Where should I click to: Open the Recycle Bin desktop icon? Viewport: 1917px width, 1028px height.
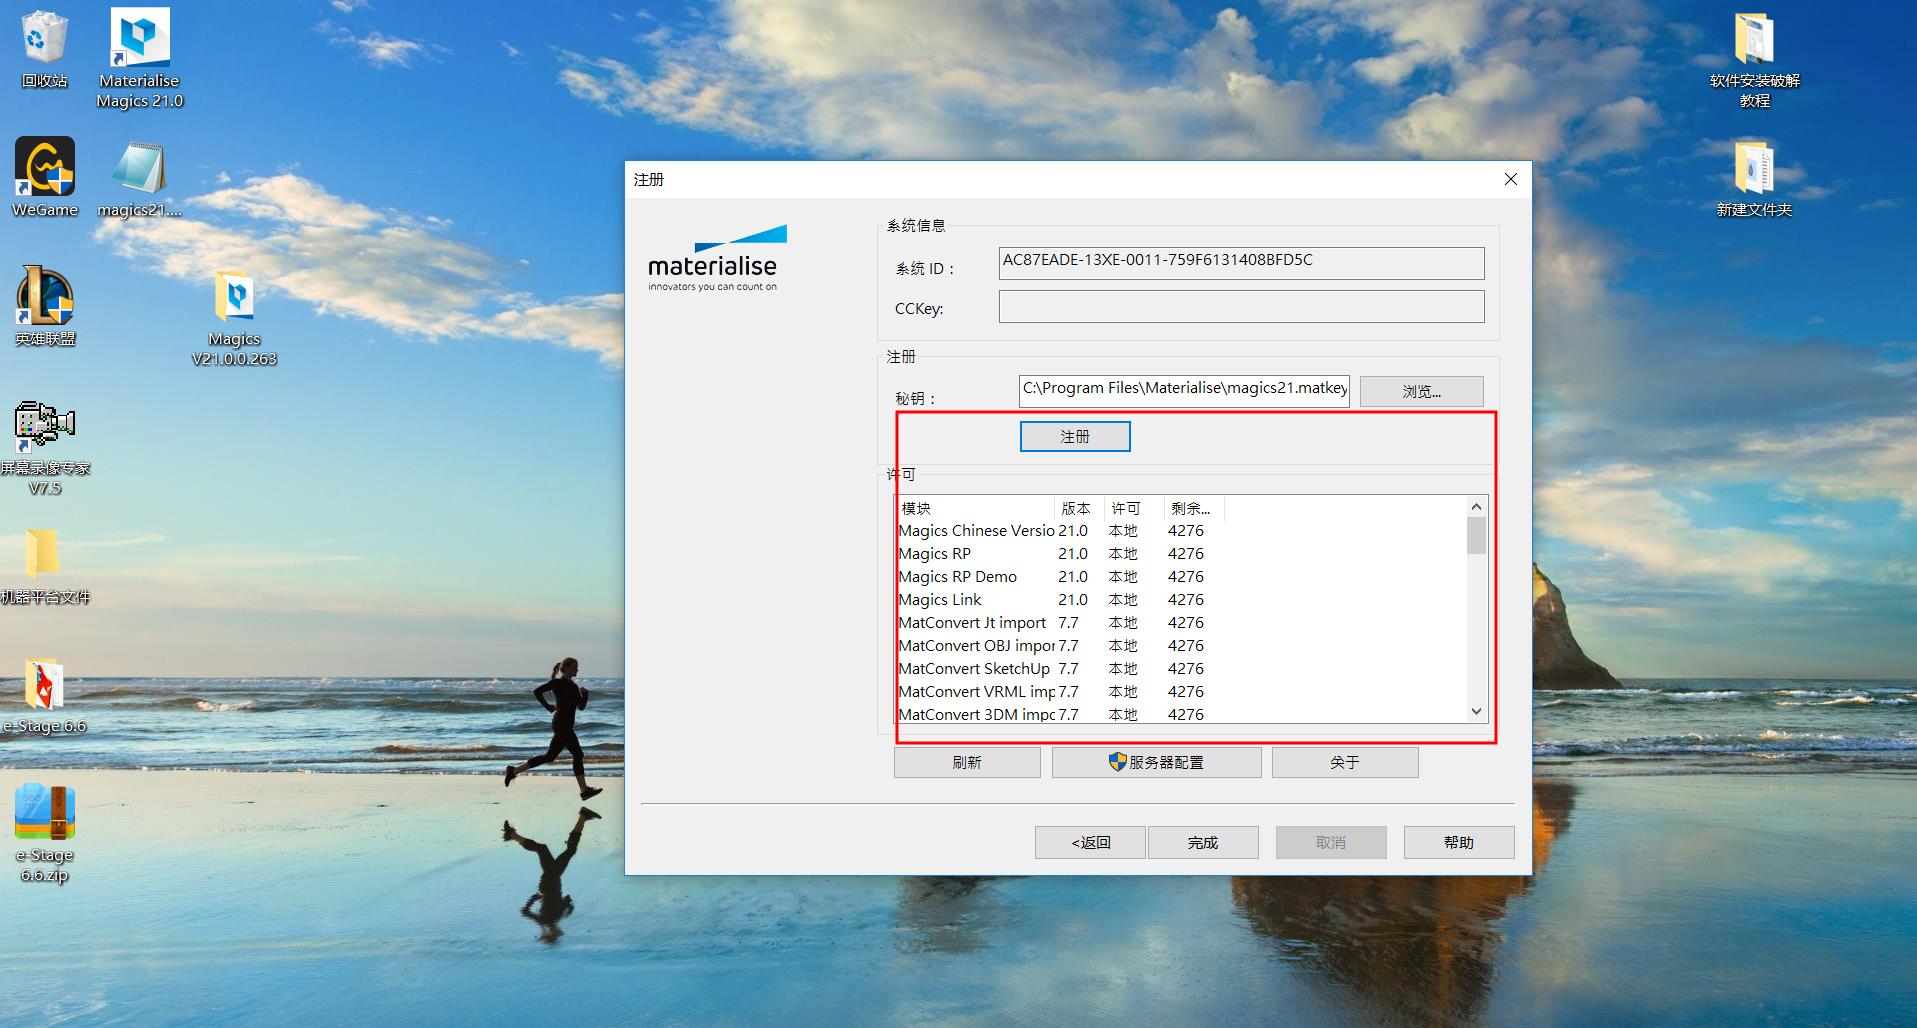pos(44,49)
